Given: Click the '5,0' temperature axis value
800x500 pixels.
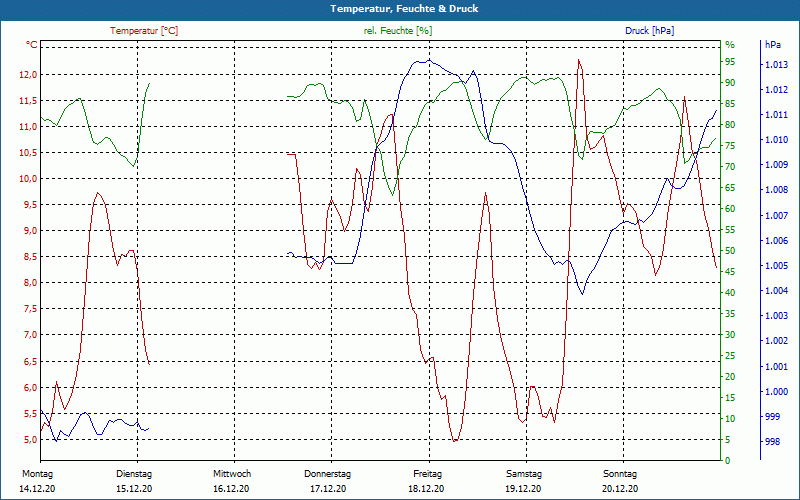Looking at the screenshot, I should [29, 439].
